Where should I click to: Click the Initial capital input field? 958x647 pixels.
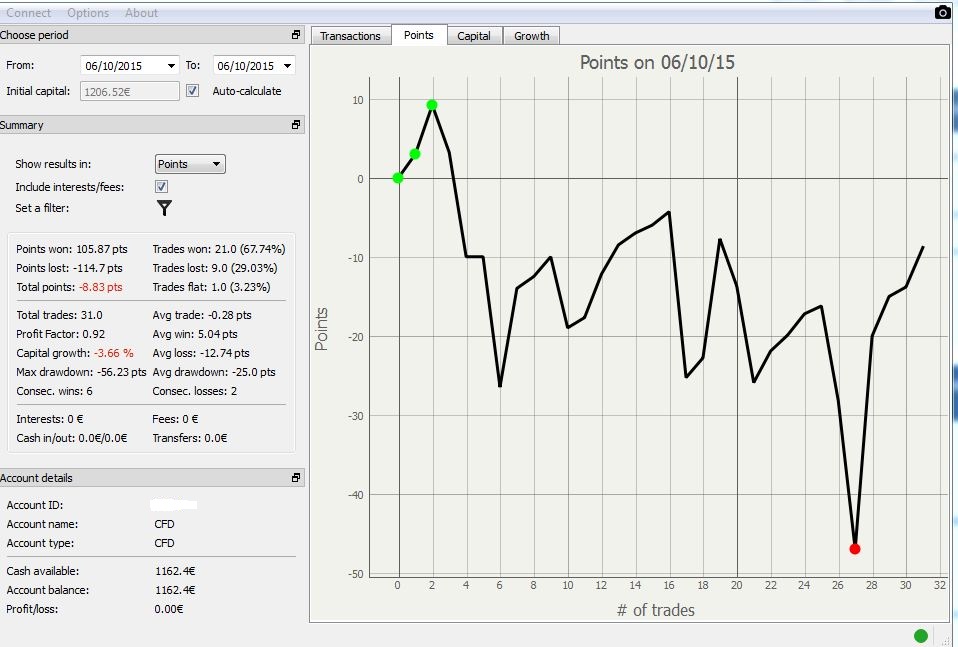(x=130, y=92)
